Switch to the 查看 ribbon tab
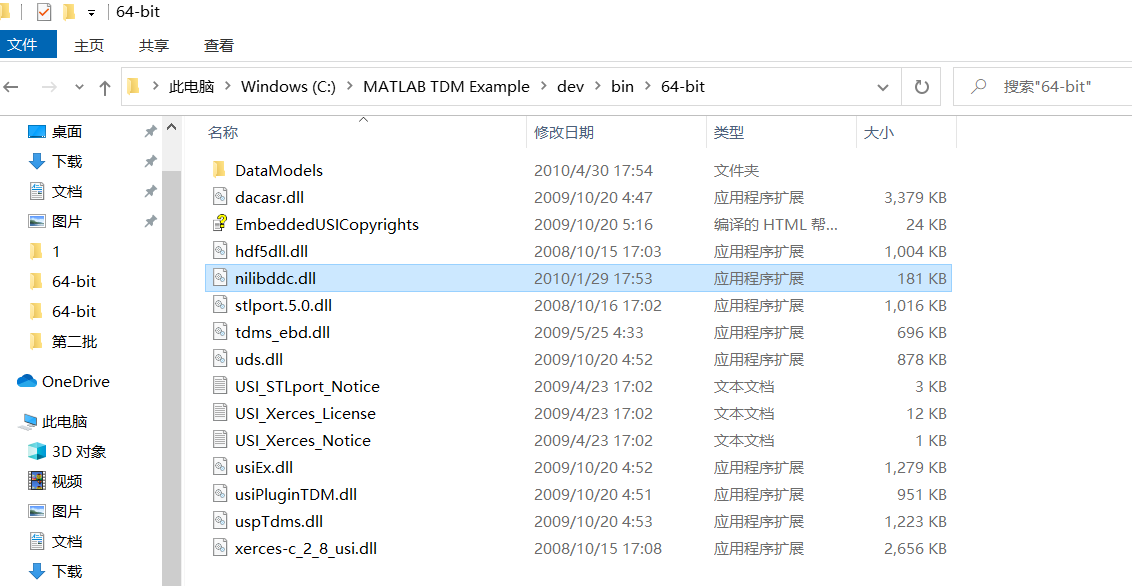The height and width of the screenshot is (586, 1132). tap(219, 45)
